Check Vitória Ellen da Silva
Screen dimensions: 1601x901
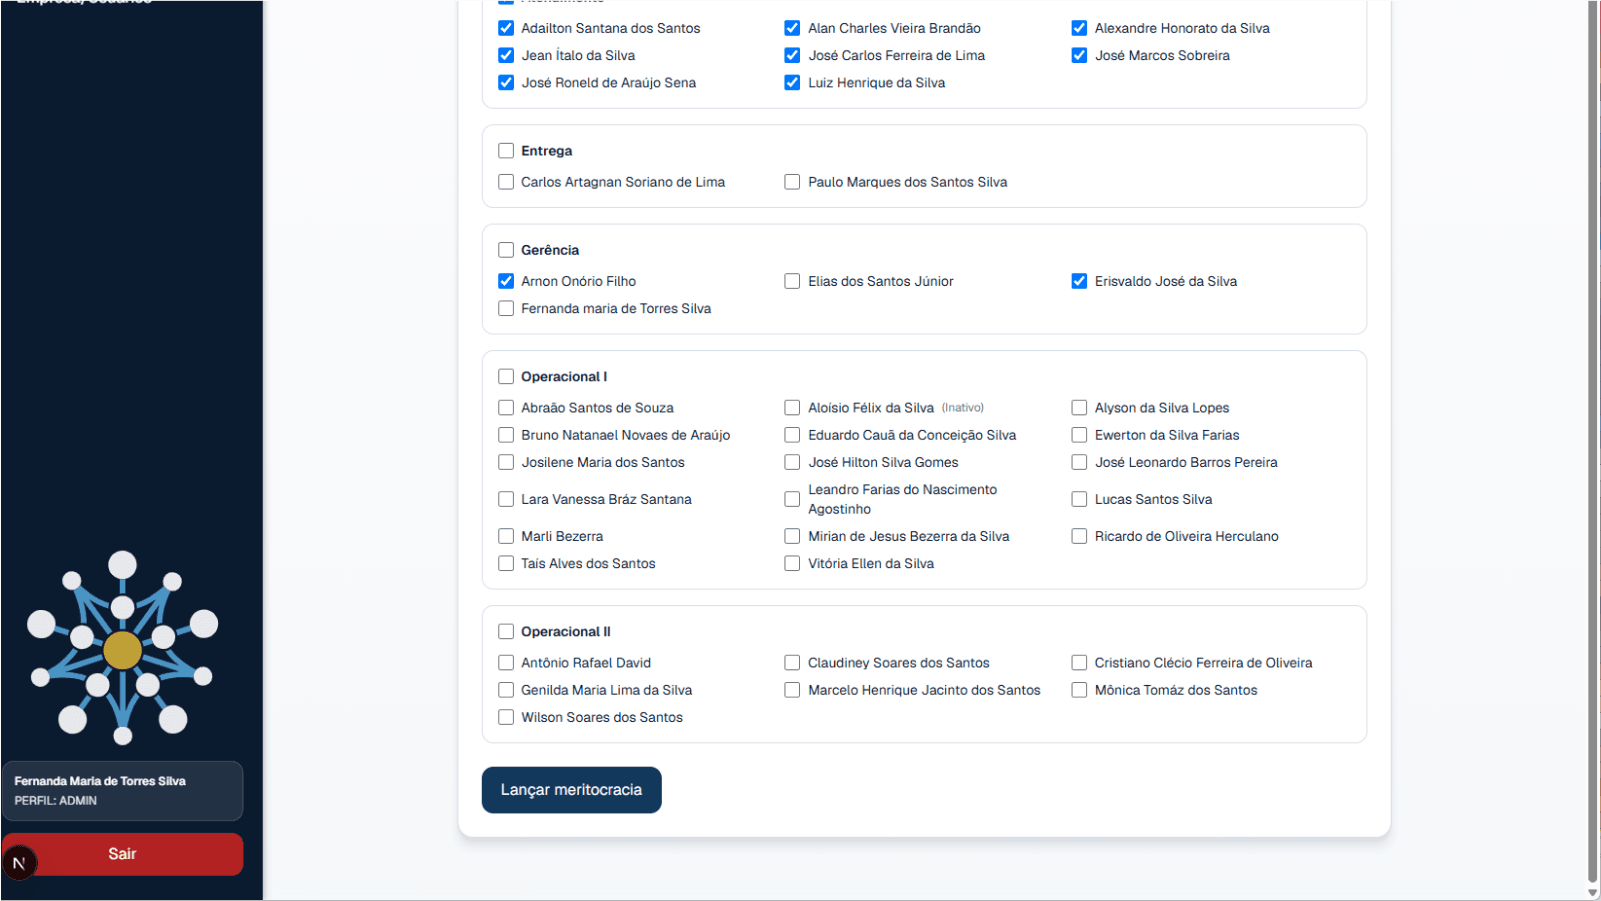[792, 564]
